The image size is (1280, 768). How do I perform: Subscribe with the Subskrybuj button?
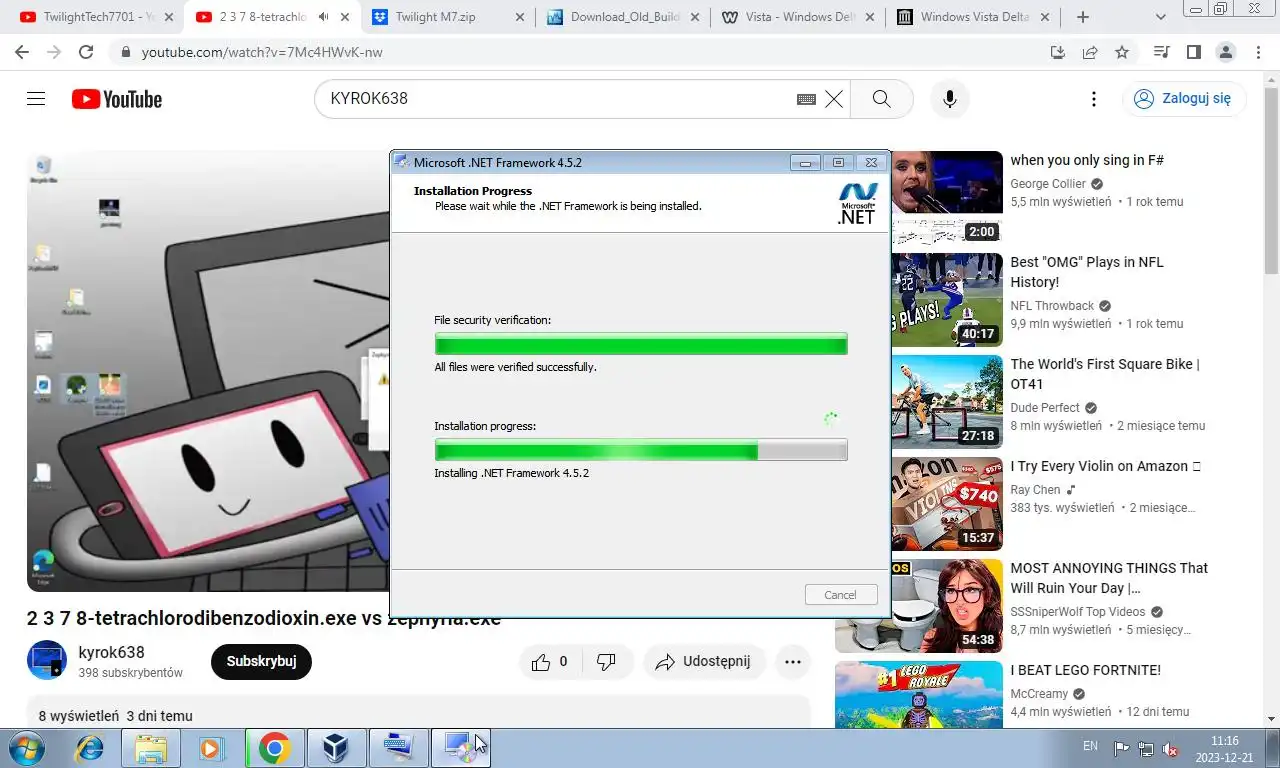tap(261, 662)
